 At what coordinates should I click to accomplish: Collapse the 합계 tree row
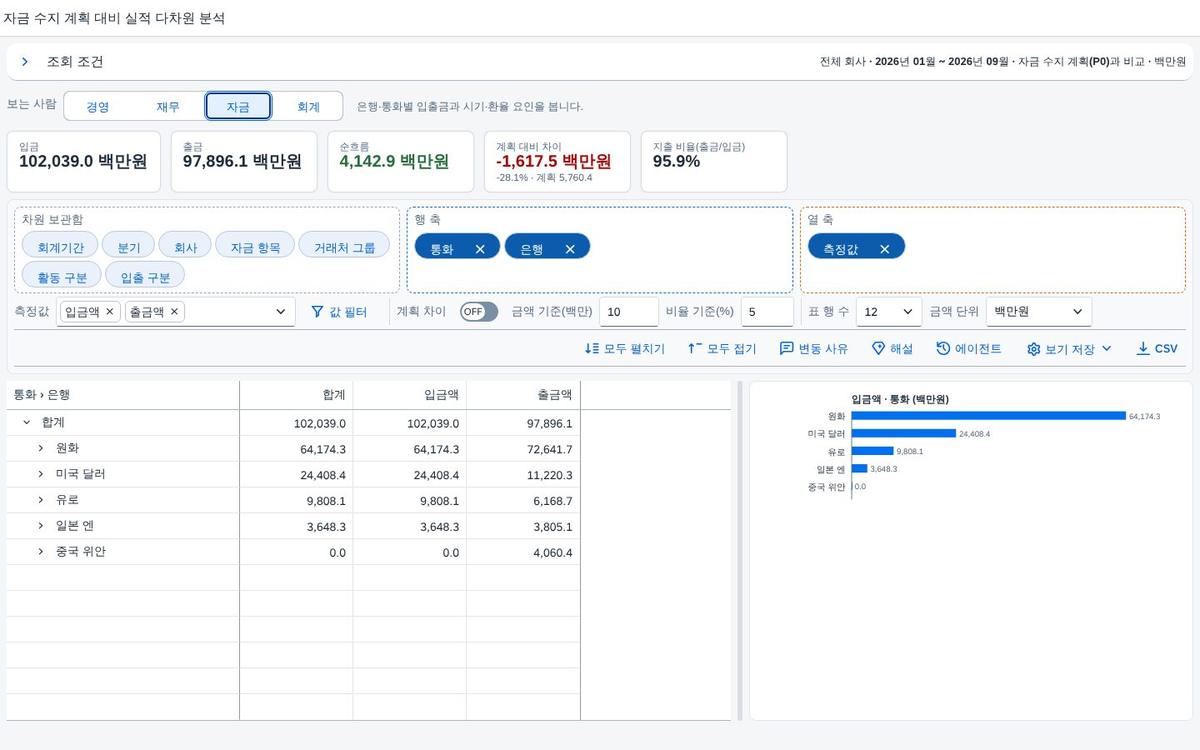point(27,423)
